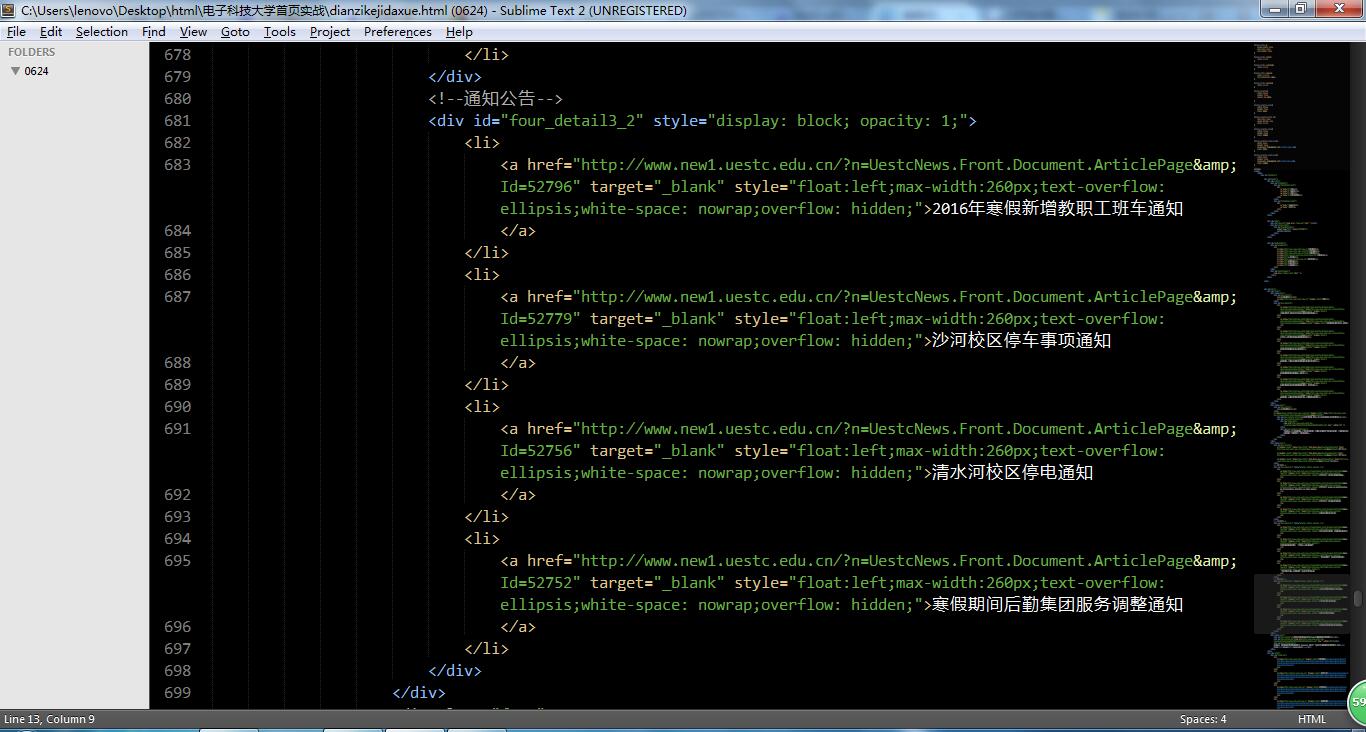Viewport: 1366px width, 732px height.
Task: Maximize the Sublime Text window
Action: tap(1301, 9)
